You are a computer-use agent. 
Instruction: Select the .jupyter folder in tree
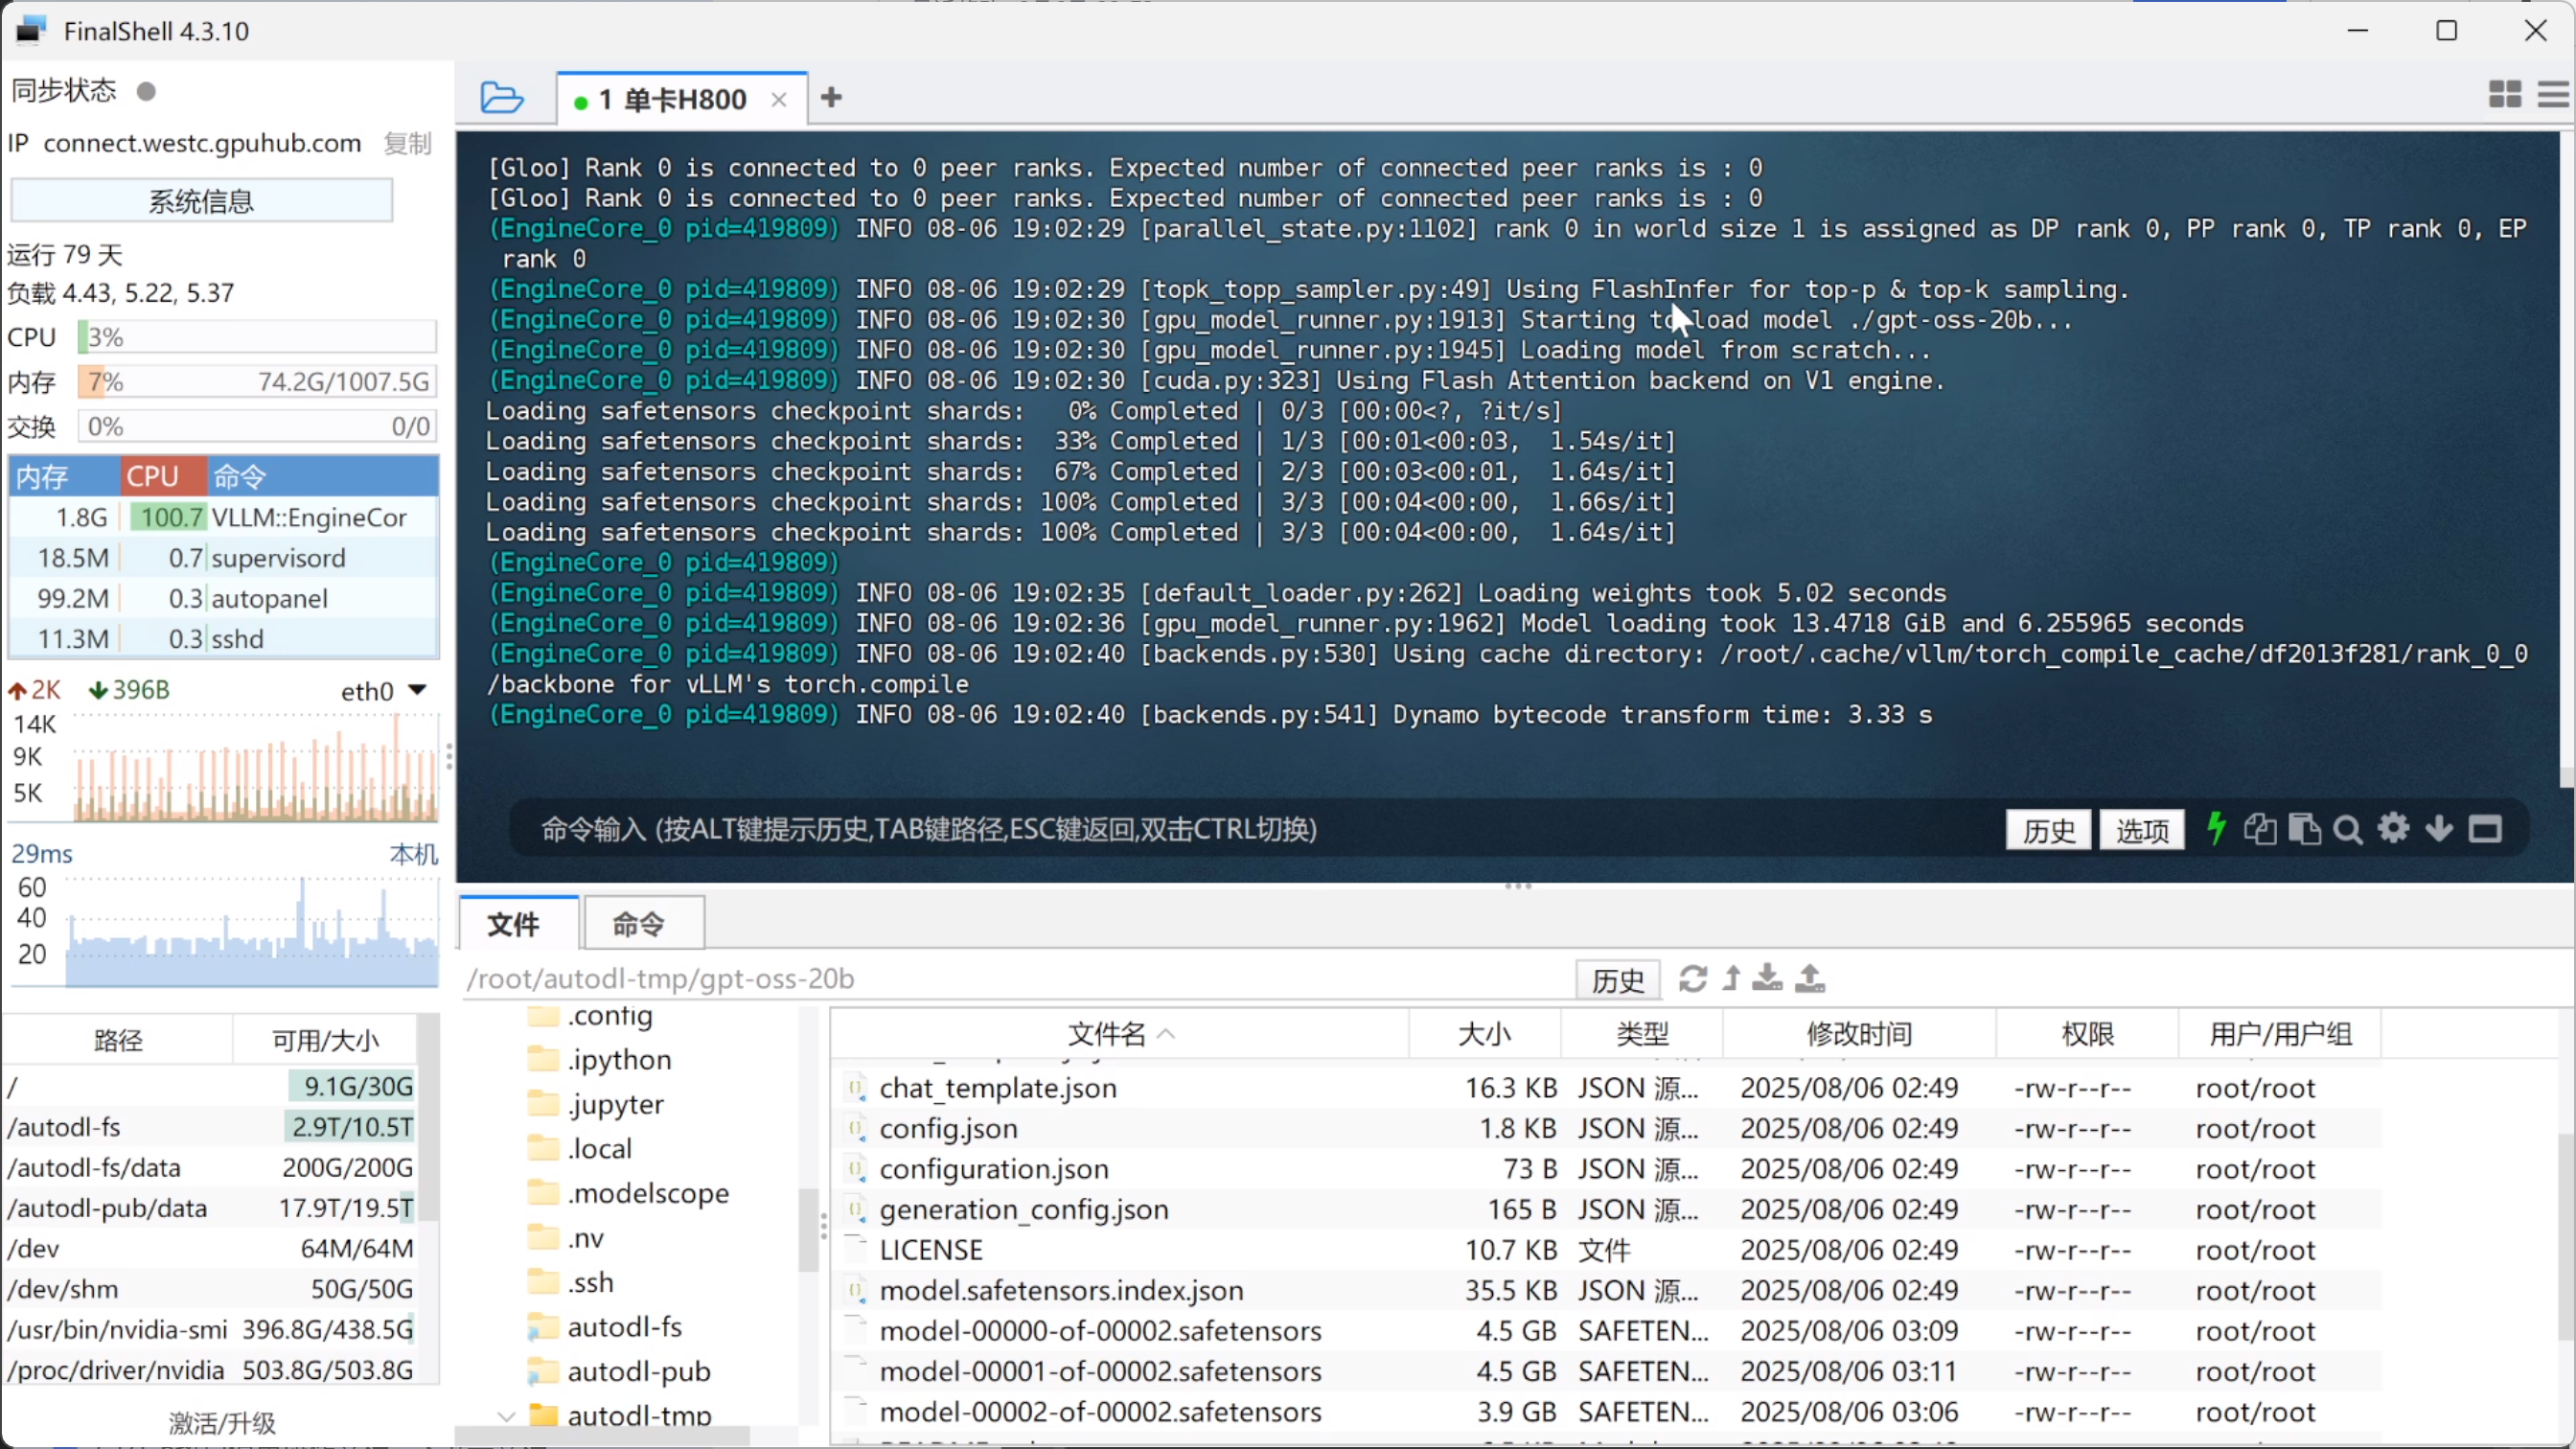tap(615, 1104)
